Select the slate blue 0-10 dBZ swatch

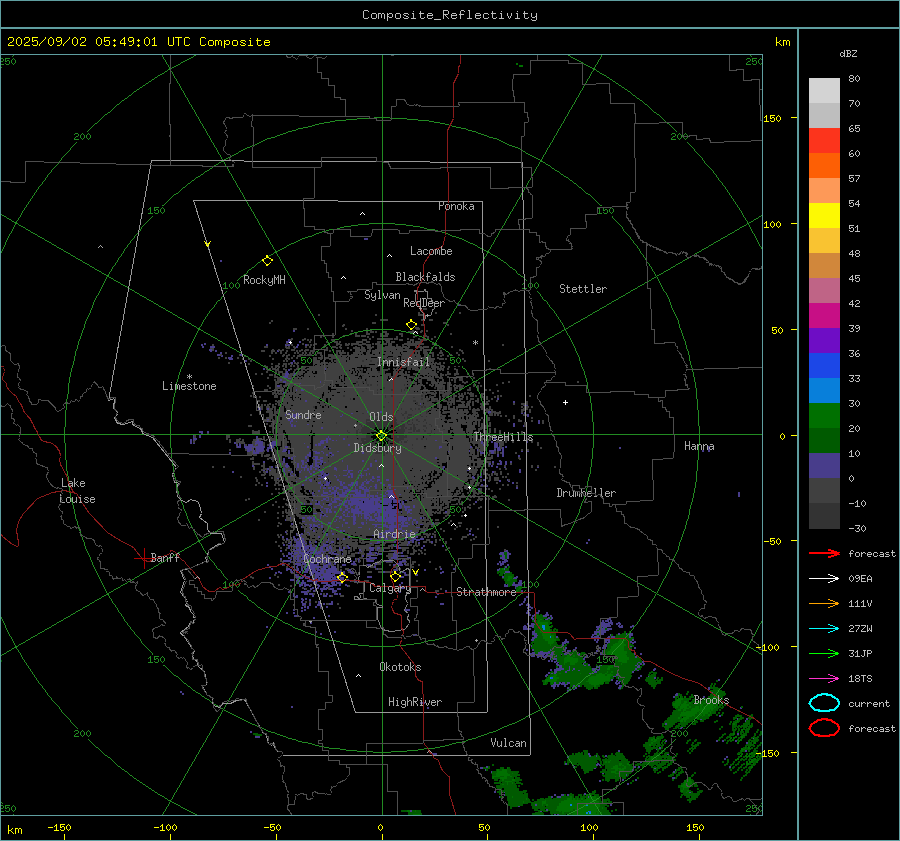click(824, 466)
